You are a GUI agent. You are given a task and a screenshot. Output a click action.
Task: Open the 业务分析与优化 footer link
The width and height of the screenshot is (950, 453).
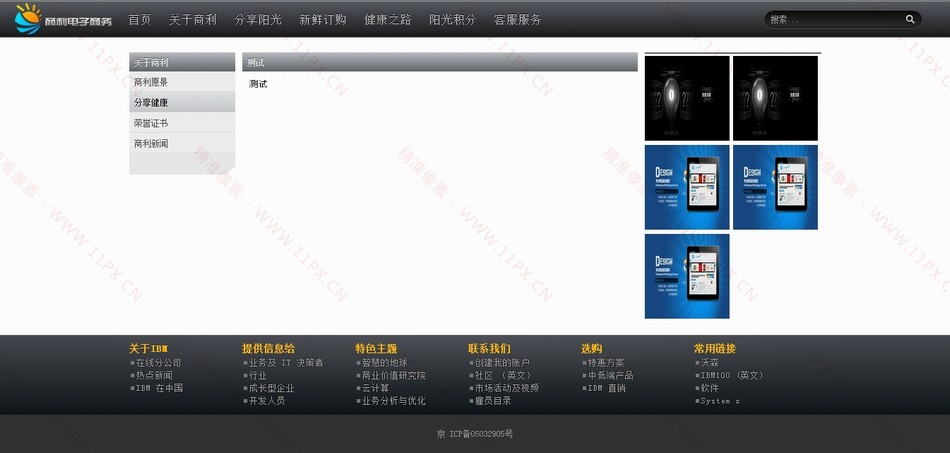(394, 401)
